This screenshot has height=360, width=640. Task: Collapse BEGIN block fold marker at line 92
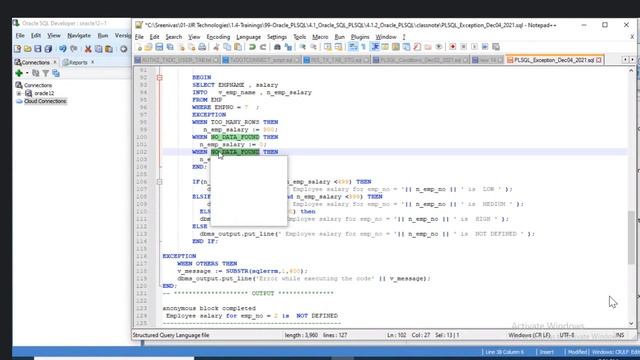point(160,78)
